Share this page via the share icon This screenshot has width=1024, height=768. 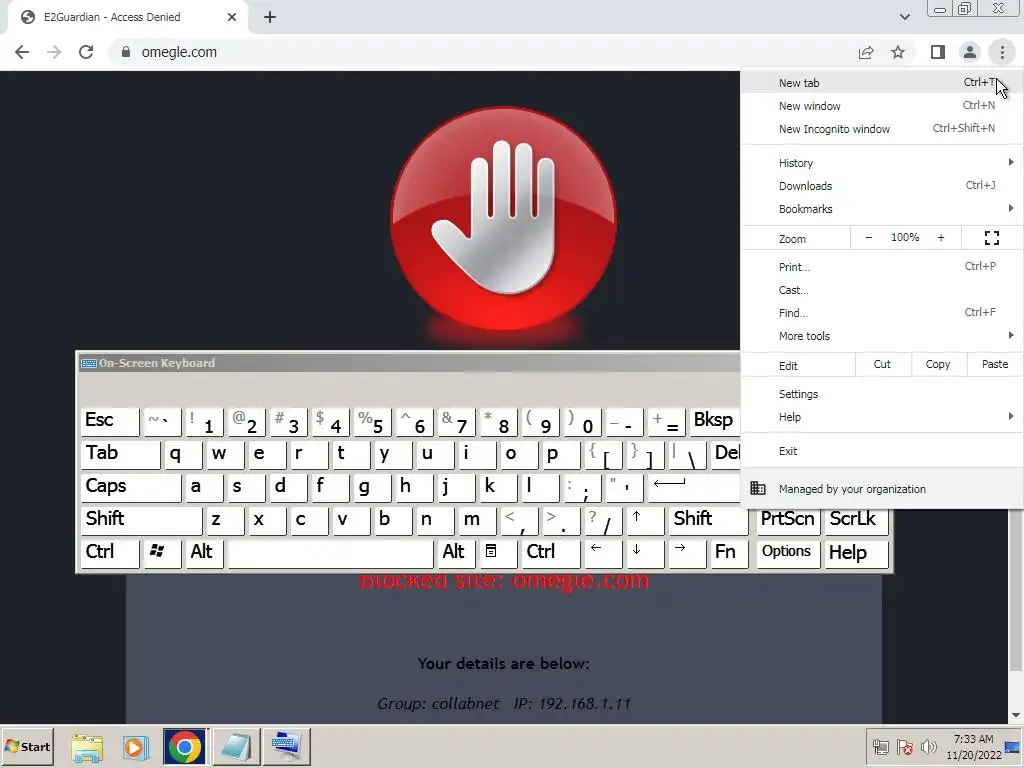866,52
